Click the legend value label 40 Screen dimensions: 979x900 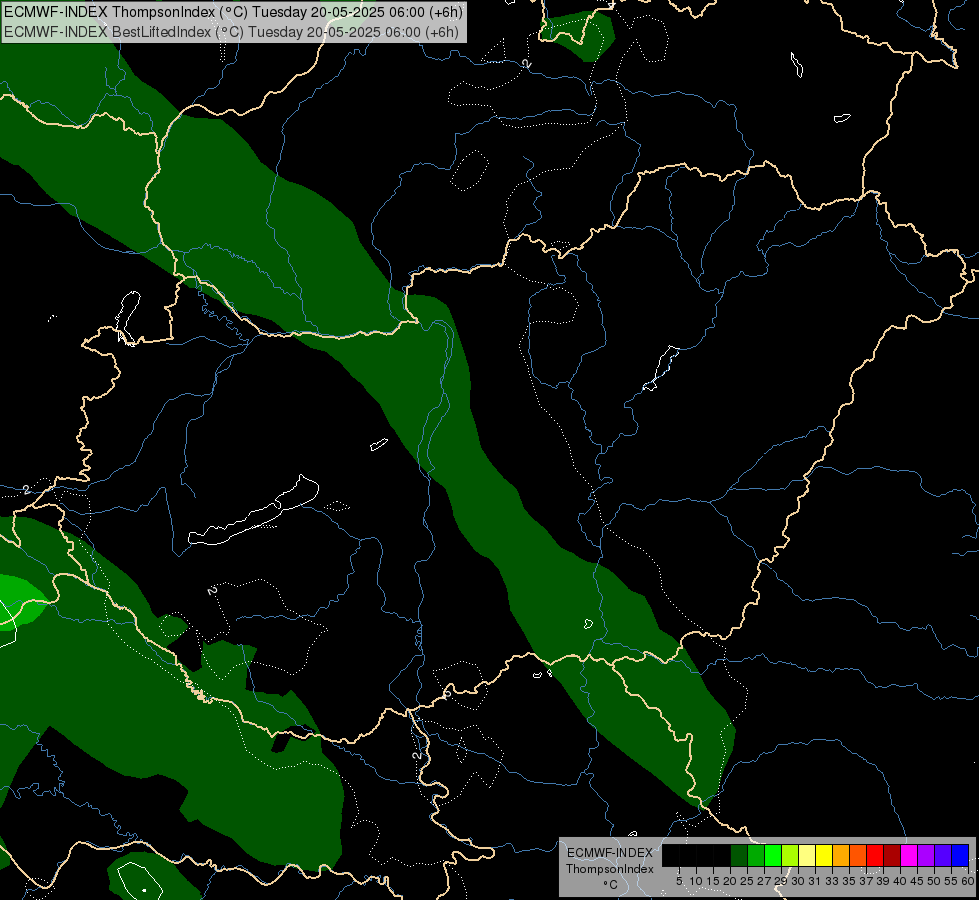tap(900, 881)
